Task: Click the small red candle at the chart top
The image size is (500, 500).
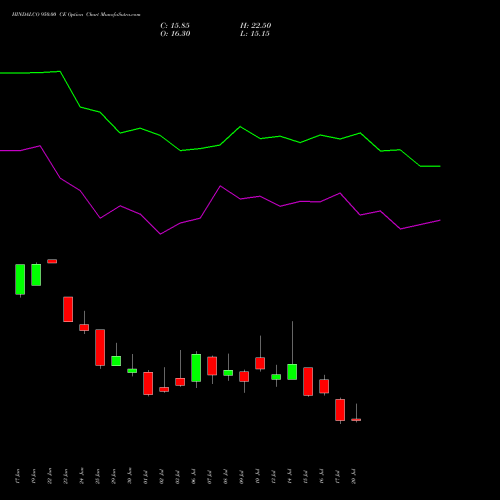Action: click(x=52, y=261)
